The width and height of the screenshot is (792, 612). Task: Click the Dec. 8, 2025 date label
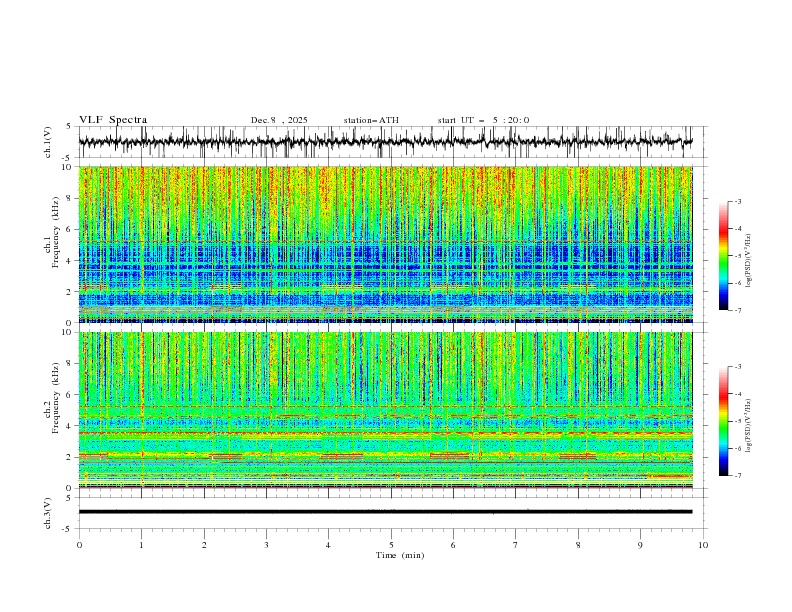[279, 120]
